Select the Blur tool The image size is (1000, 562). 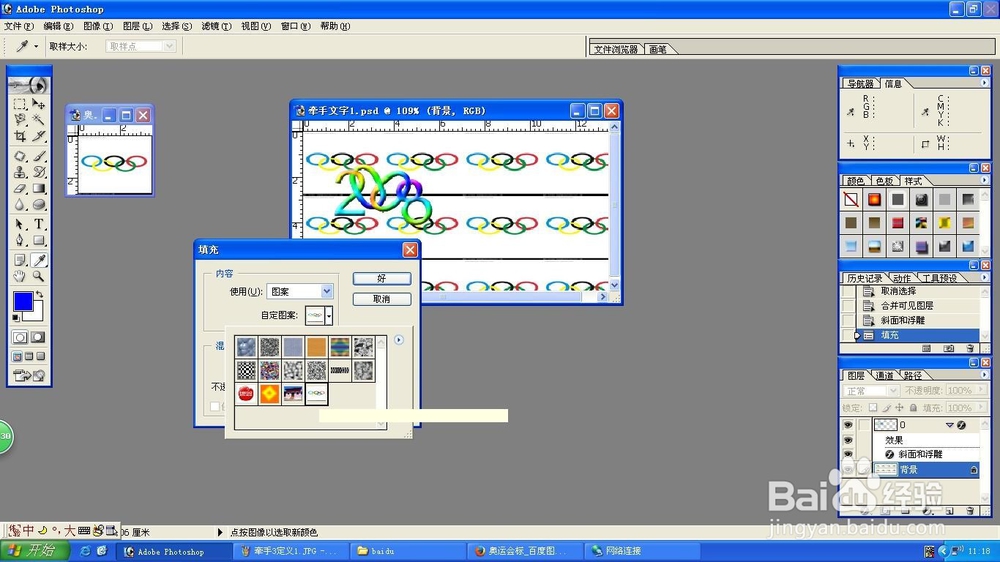(20, 205)
